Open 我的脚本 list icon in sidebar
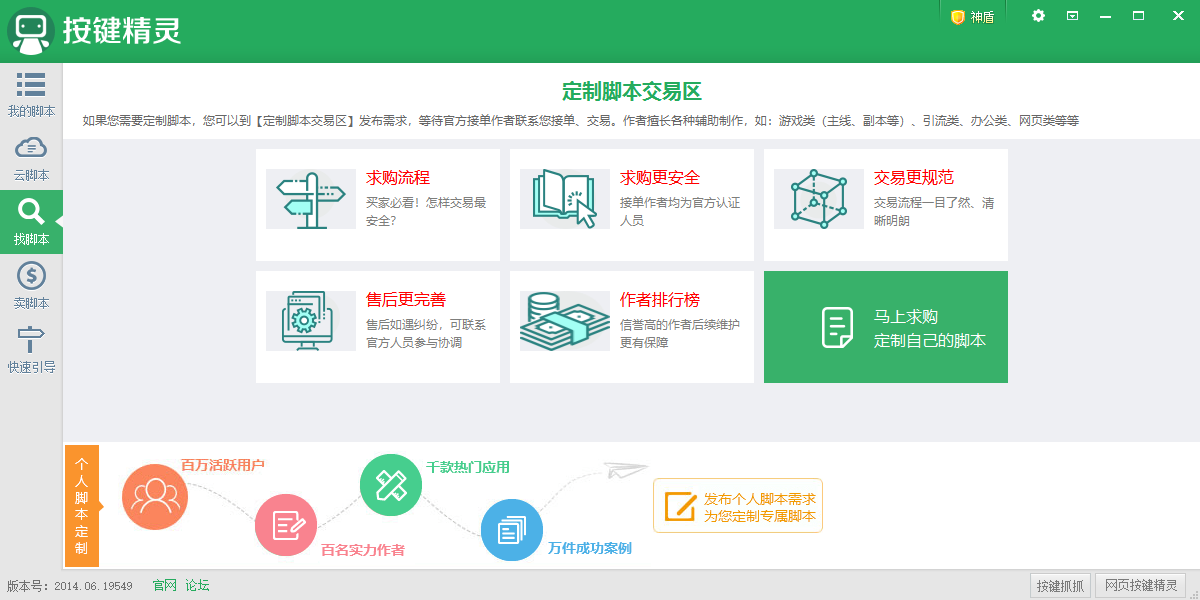Screen dimensions: 1200x600 31,85
